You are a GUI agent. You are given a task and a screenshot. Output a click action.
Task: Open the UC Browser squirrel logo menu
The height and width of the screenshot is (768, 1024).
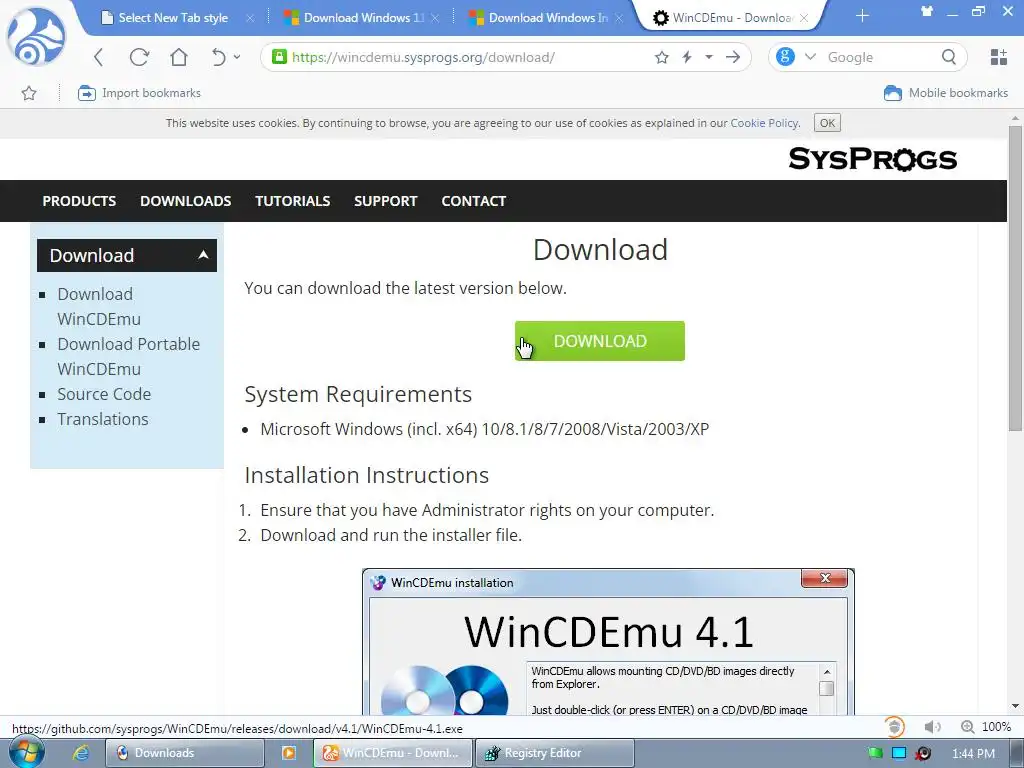(x=36, y=37)
